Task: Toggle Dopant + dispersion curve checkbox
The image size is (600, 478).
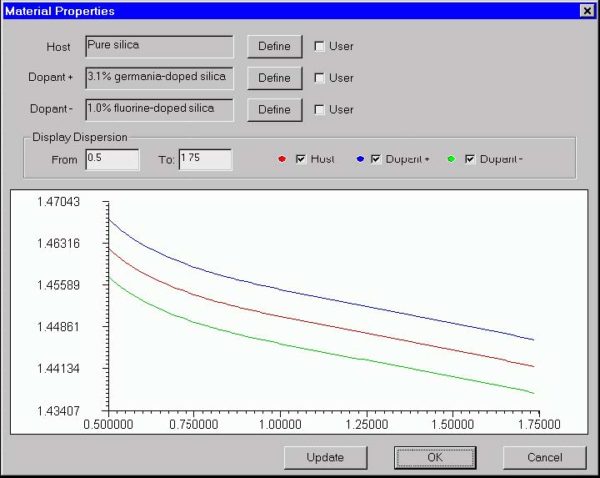Action: [x=376, y=159]
